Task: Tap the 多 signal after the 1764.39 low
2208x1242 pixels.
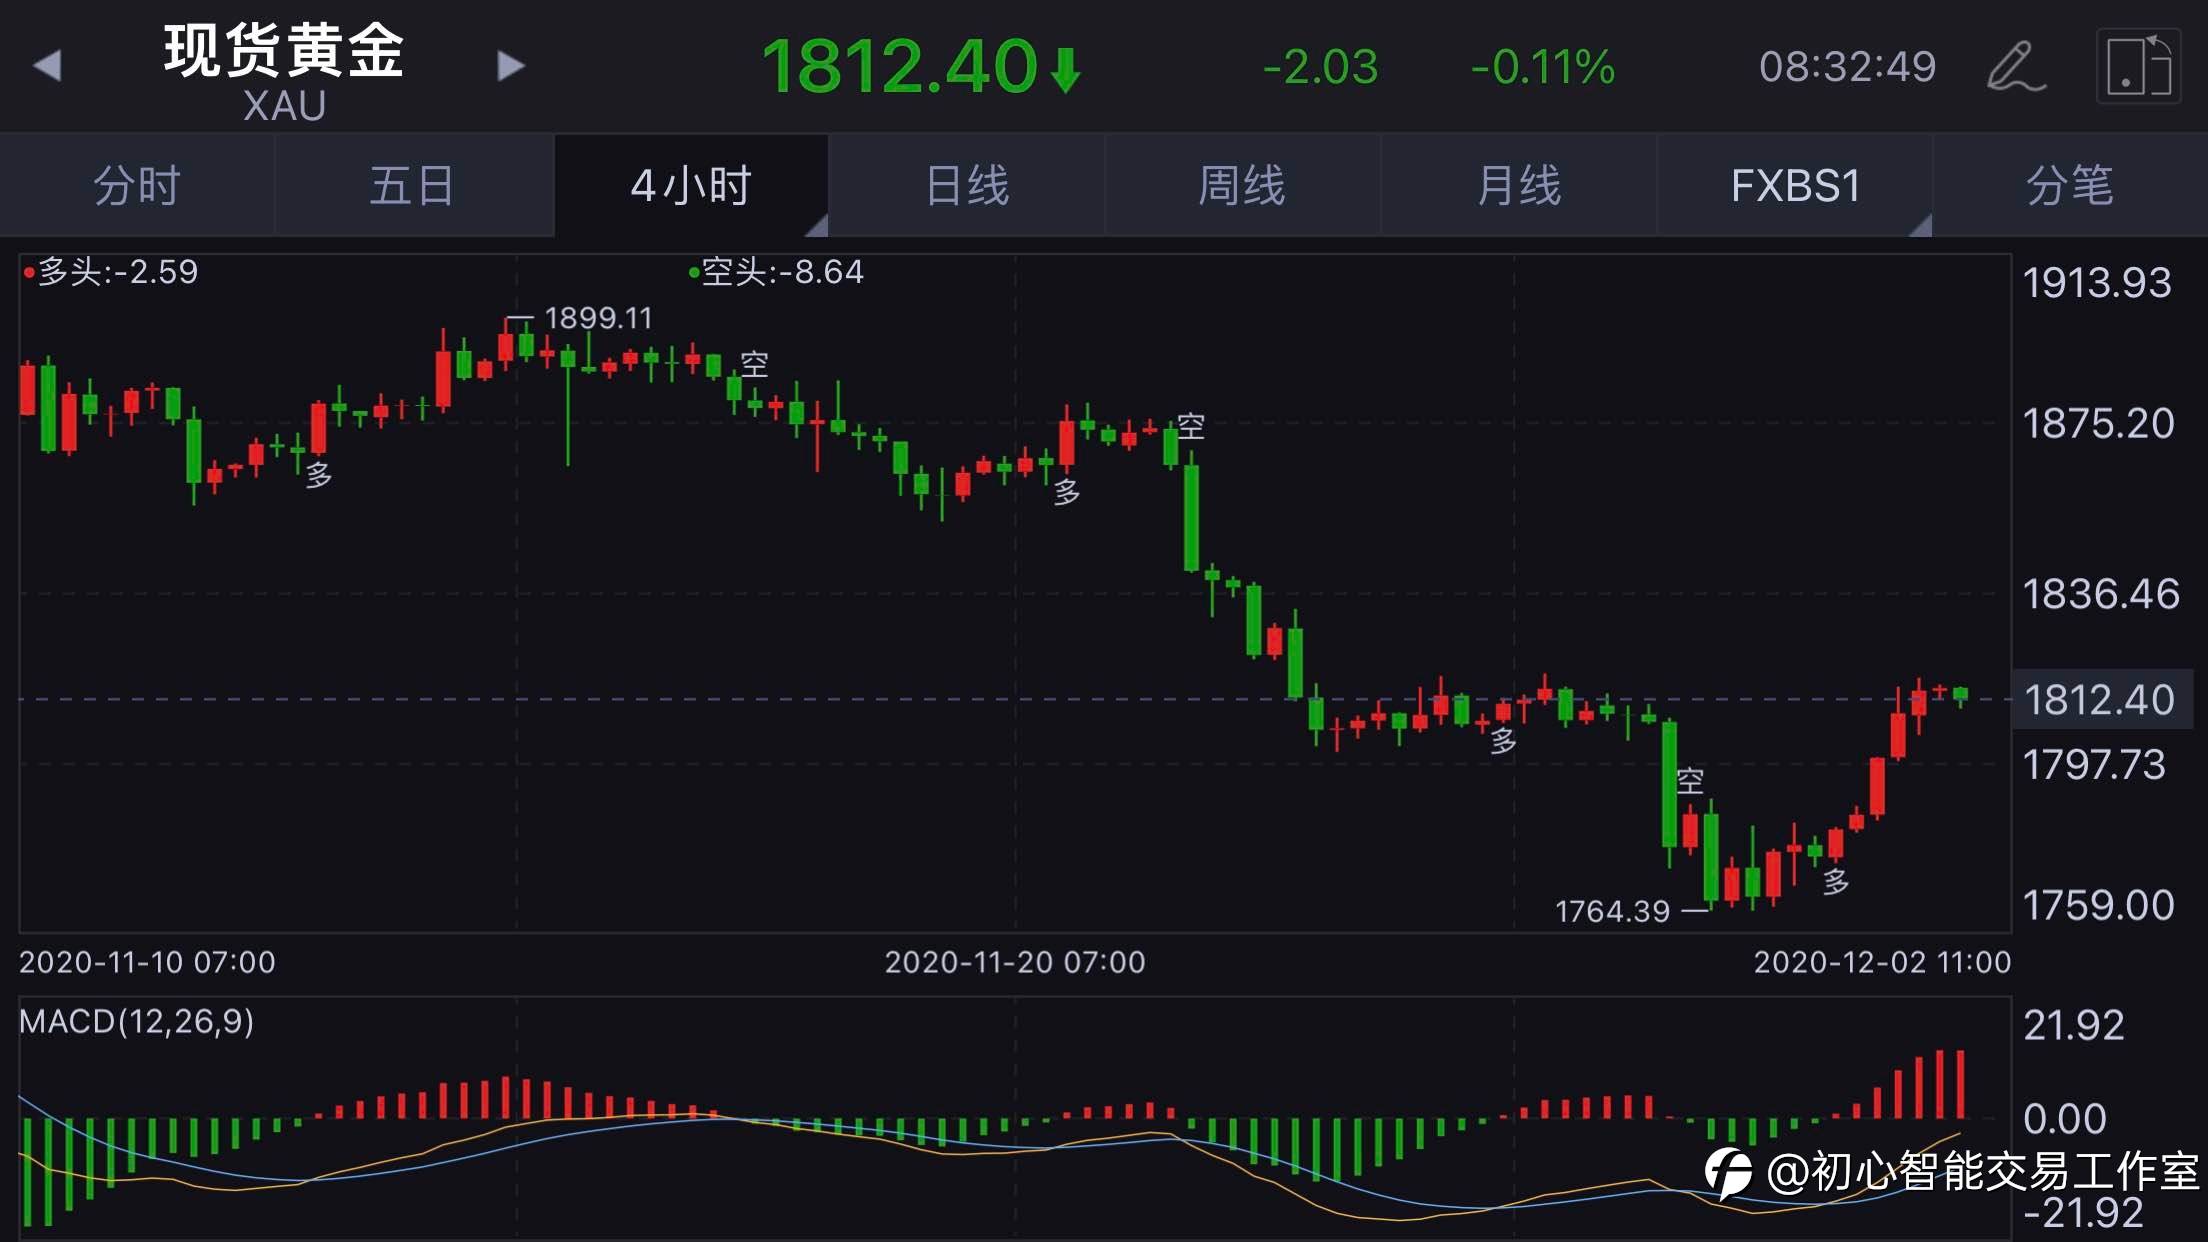Action: 1835,881
